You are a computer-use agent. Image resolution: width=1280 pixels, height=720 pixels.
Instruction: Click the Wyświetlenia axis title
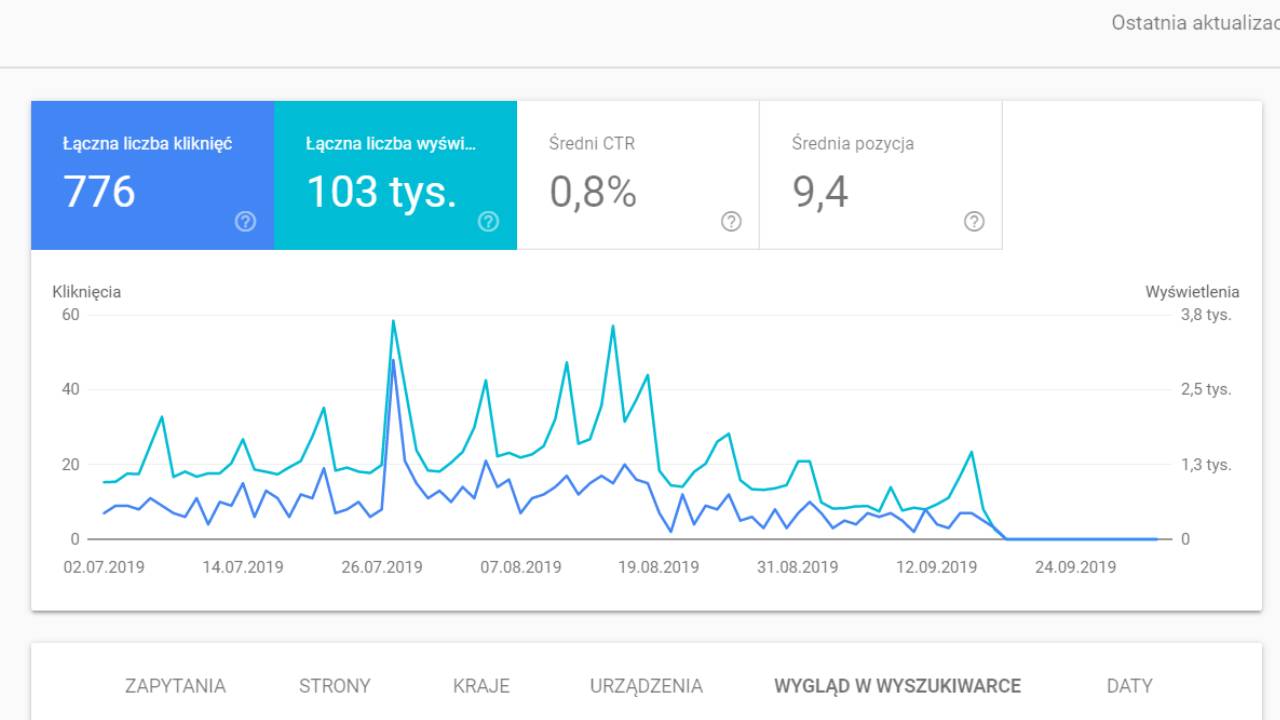tap(1192, 292)
